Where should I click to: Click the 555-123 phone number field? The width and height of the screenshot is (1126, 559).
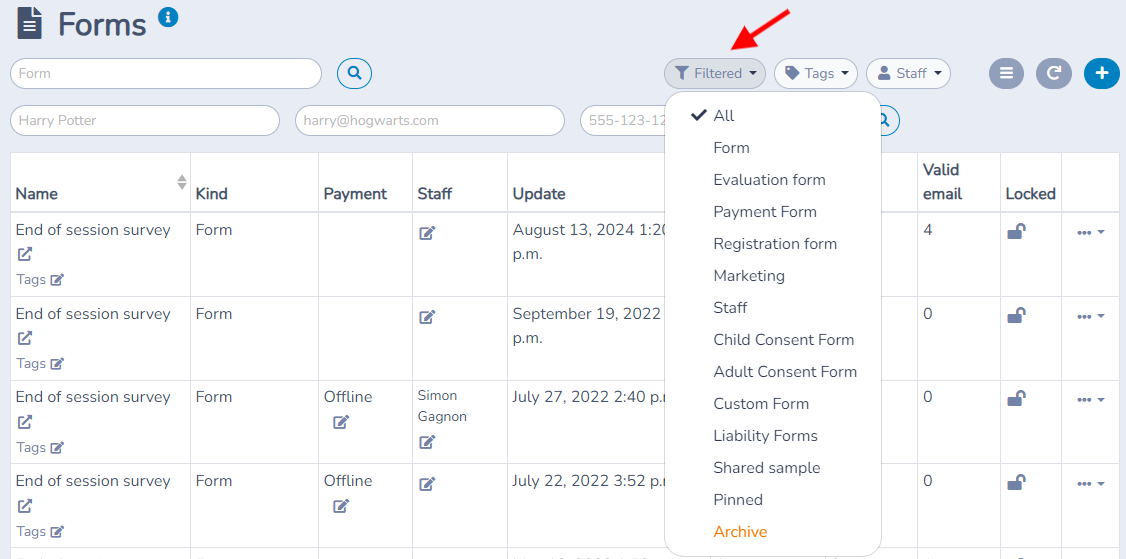623,120
